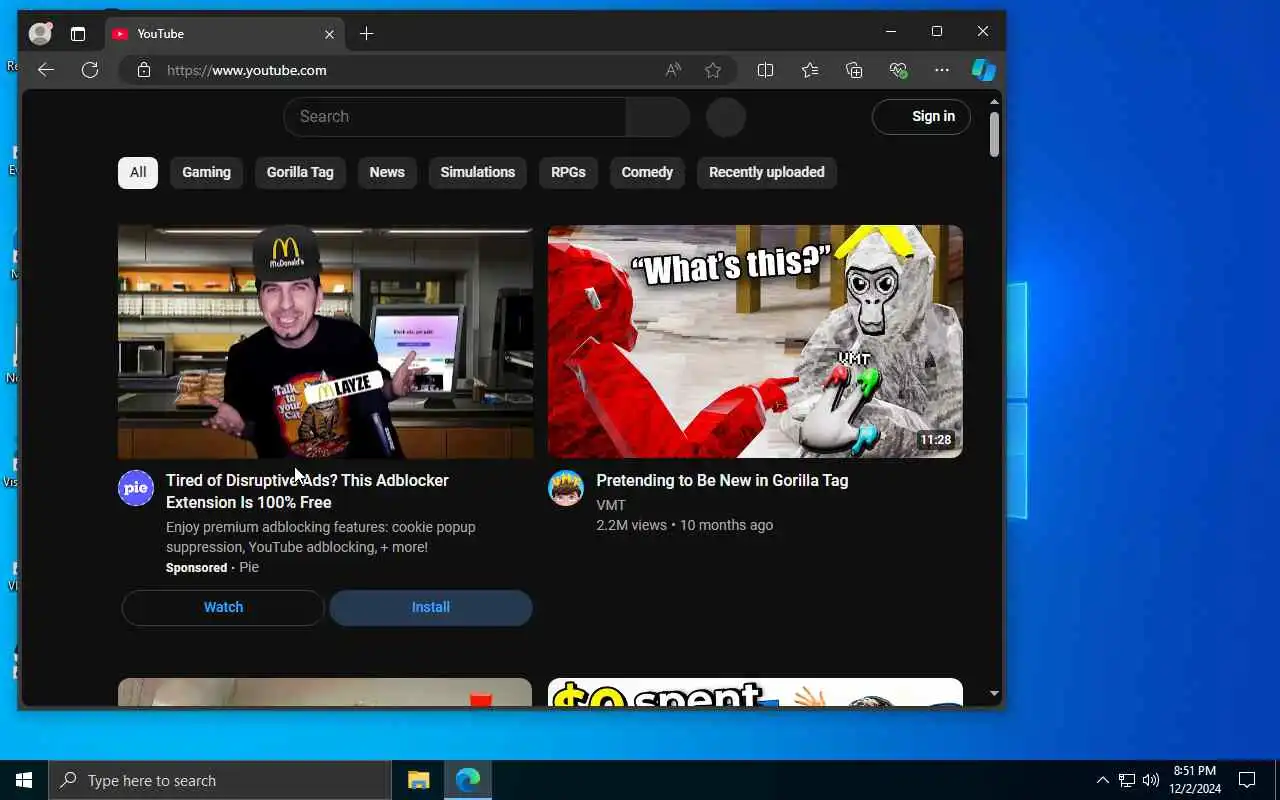
Task: Open the Windows notification center icon
Action: (1247, 780)
